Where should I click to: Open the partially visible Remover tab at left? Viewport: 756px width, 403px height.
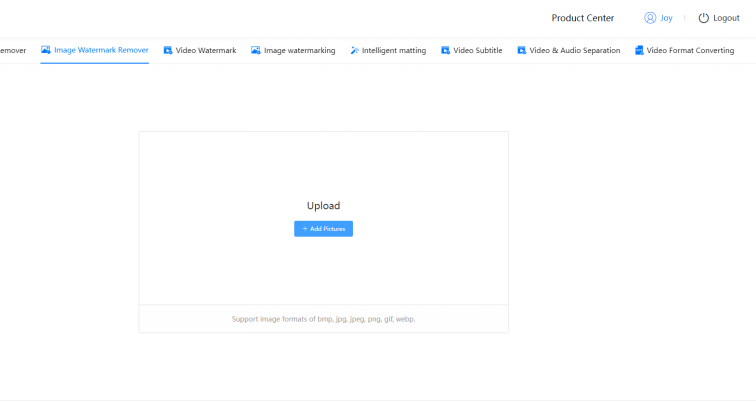click(13, 50)
